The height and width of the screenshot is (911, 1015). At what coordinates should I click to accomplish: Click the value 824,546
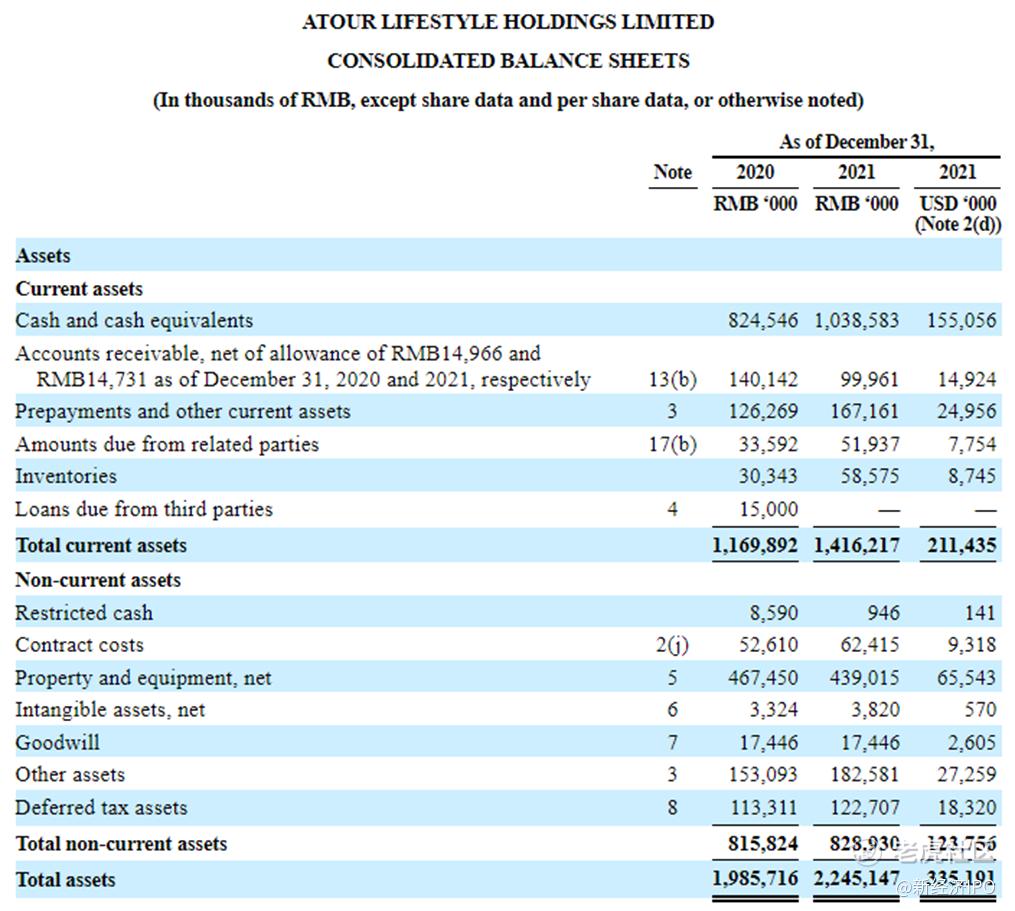click(763, 321)
